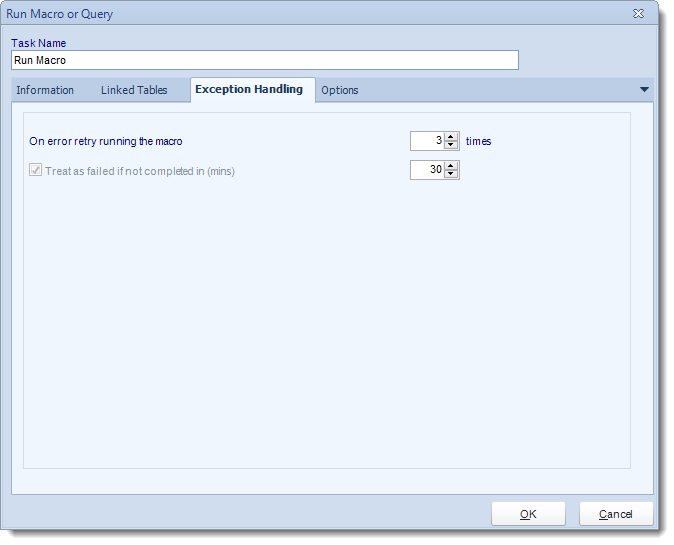This screenshot has width=674, height=545.
Task: Click the 'Task Name' label
Action: coord(39,43)
